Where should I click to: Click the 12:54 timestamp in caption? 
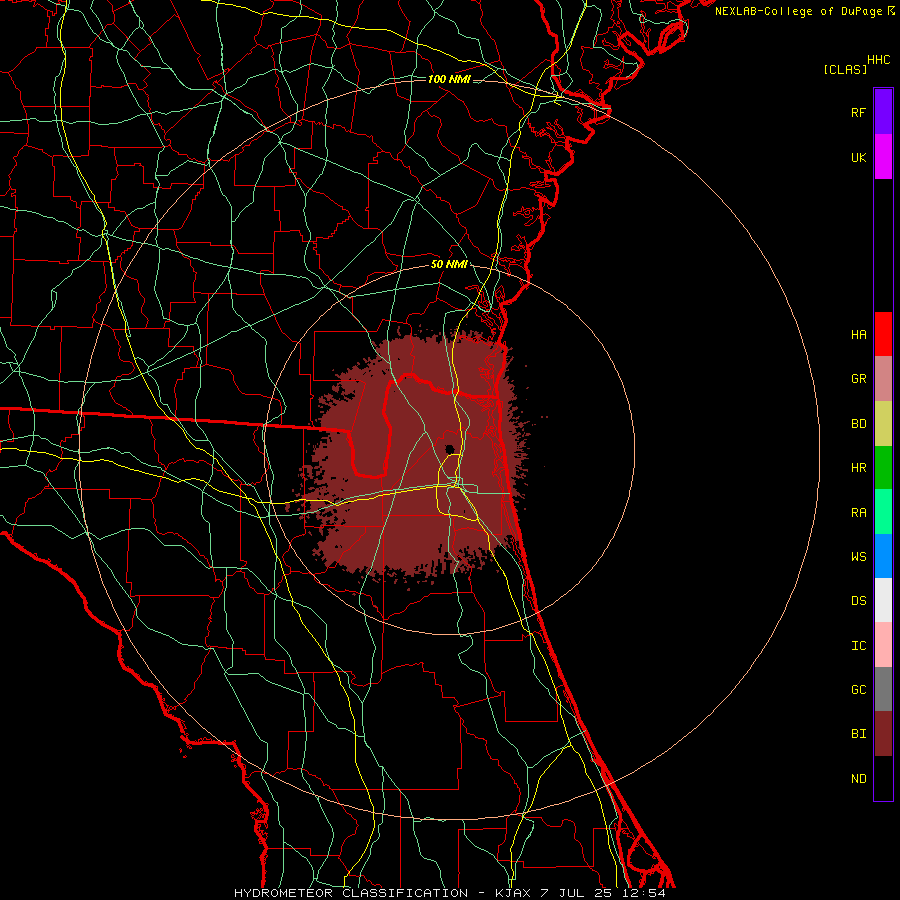(x=644, y=893)
